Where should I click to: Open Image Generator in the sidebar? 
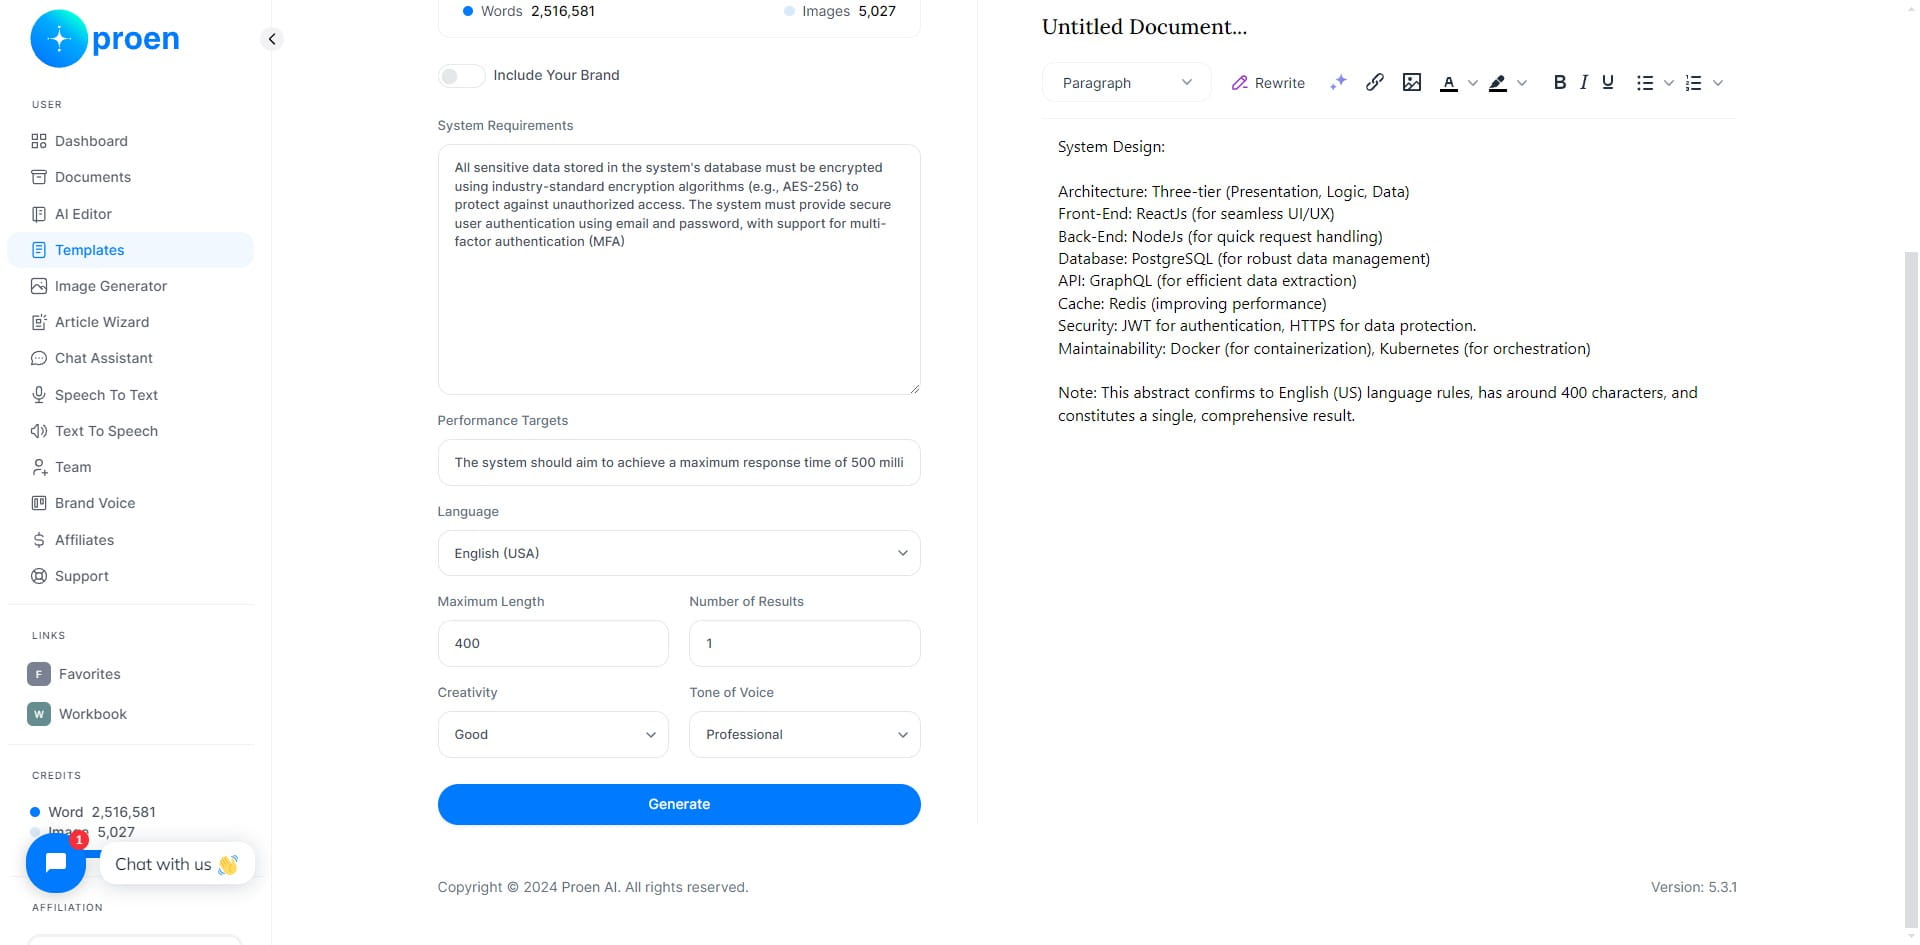pyautogui.click(x=110, y=286)
